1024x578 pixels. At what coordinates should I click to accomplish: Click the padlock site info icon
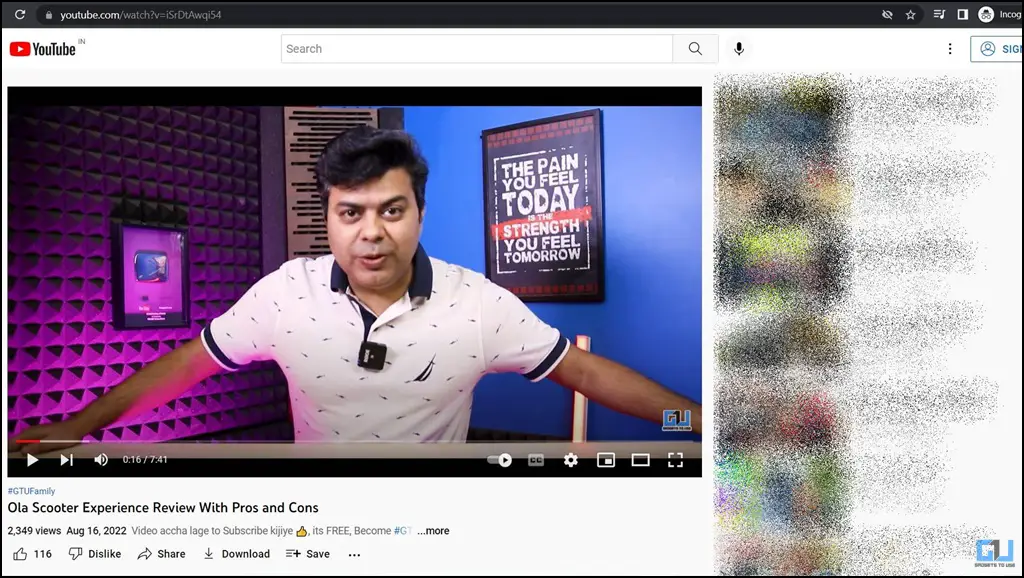(48, 14)
